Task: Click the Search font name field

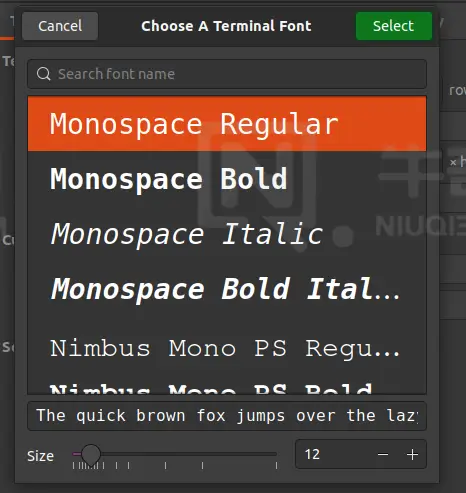Action: click(x=227, y=74)
